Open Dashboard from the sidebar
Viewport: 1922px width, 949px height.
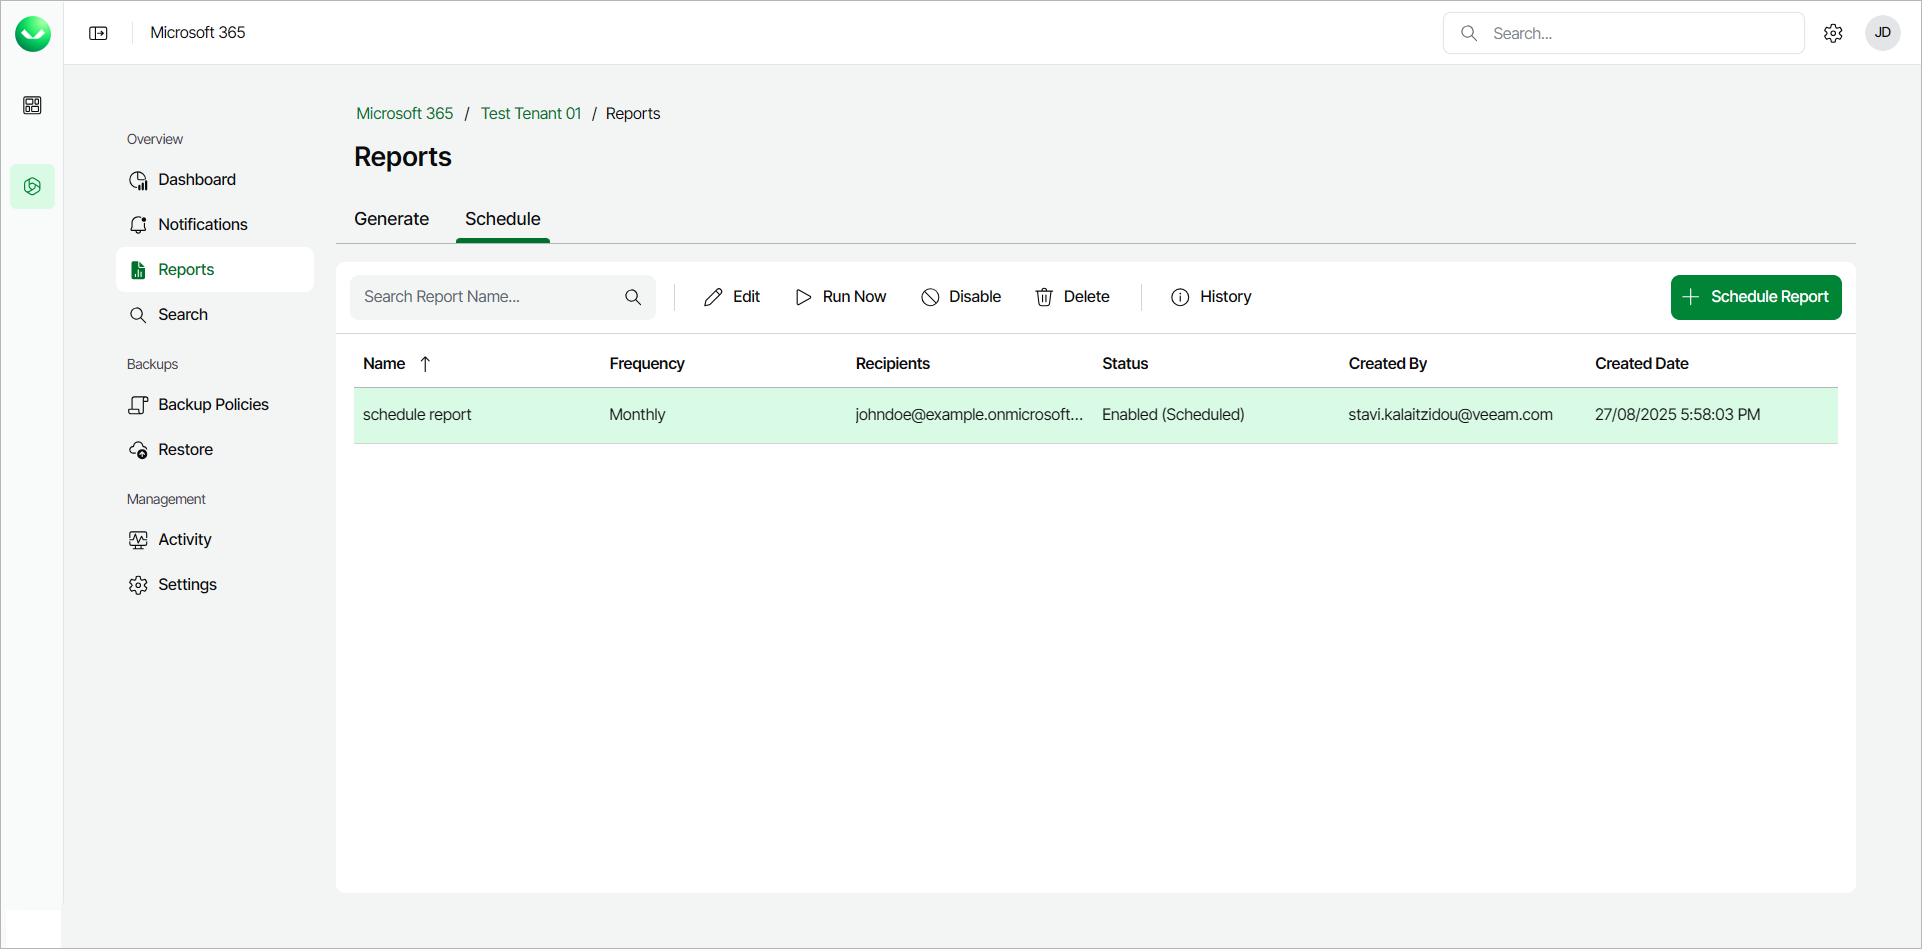[215, 180]
